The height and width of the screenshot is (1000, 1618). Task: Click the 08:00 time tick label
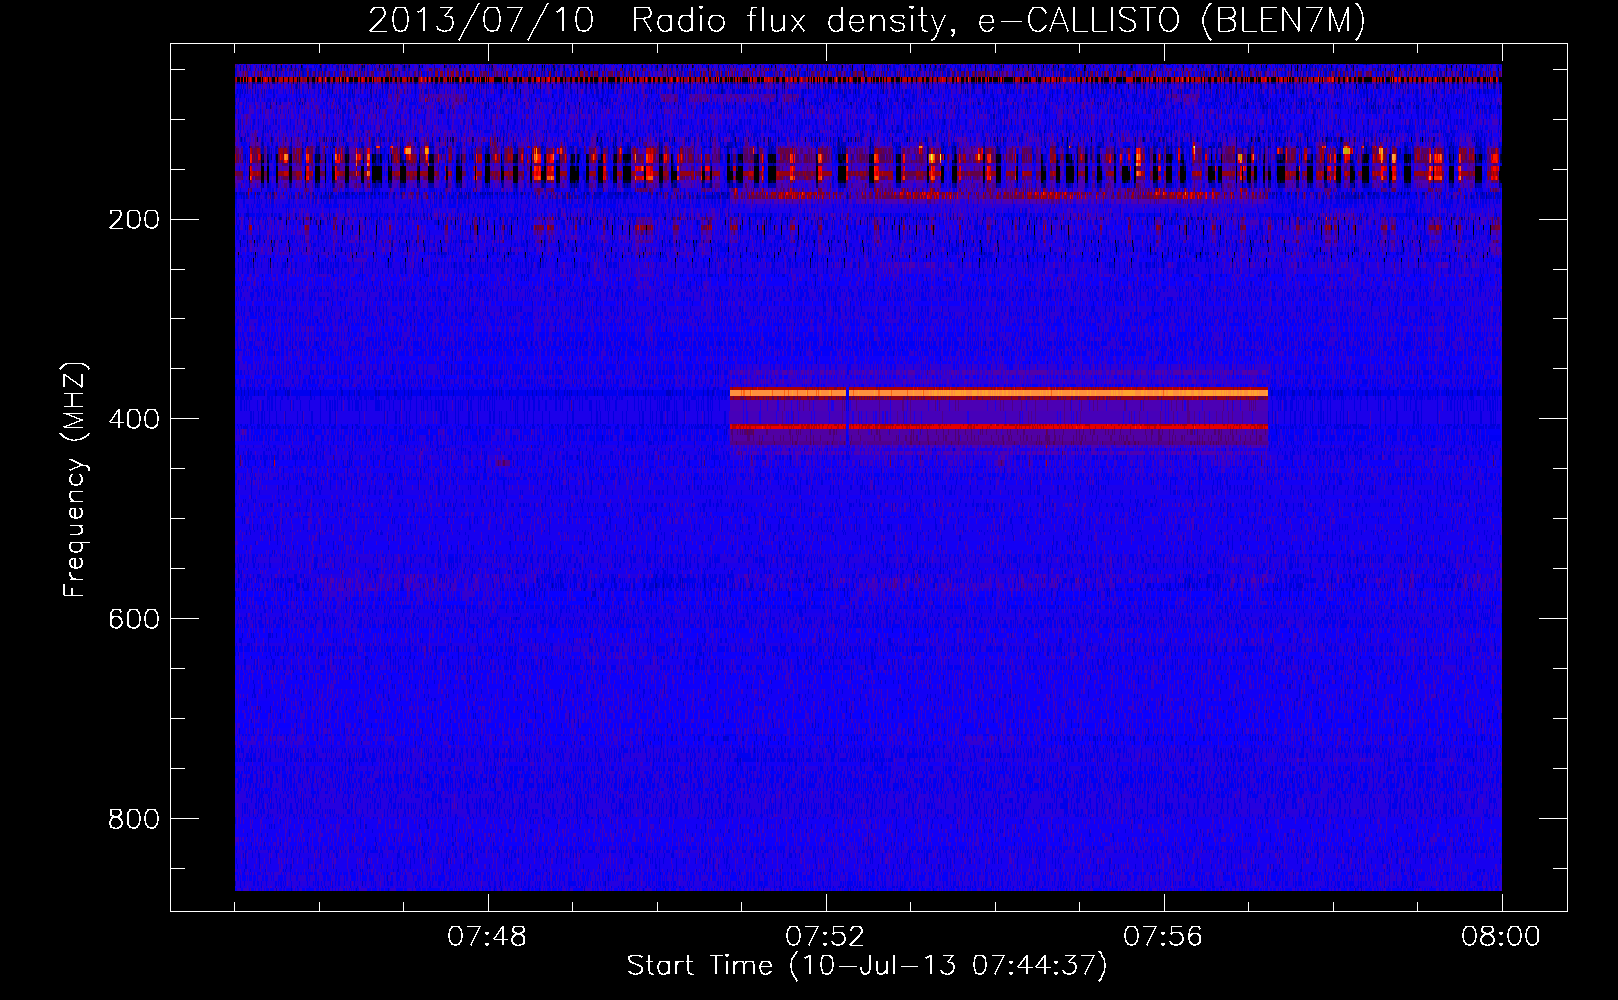click(x=1501, y=937)
